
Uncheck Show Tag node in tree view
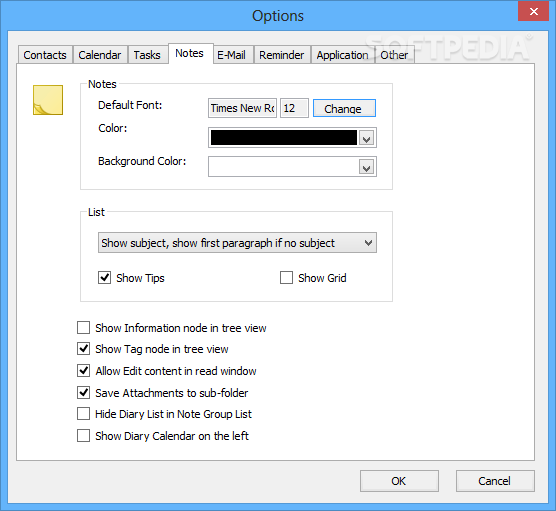pyautogui.click(x=83, y=349)
